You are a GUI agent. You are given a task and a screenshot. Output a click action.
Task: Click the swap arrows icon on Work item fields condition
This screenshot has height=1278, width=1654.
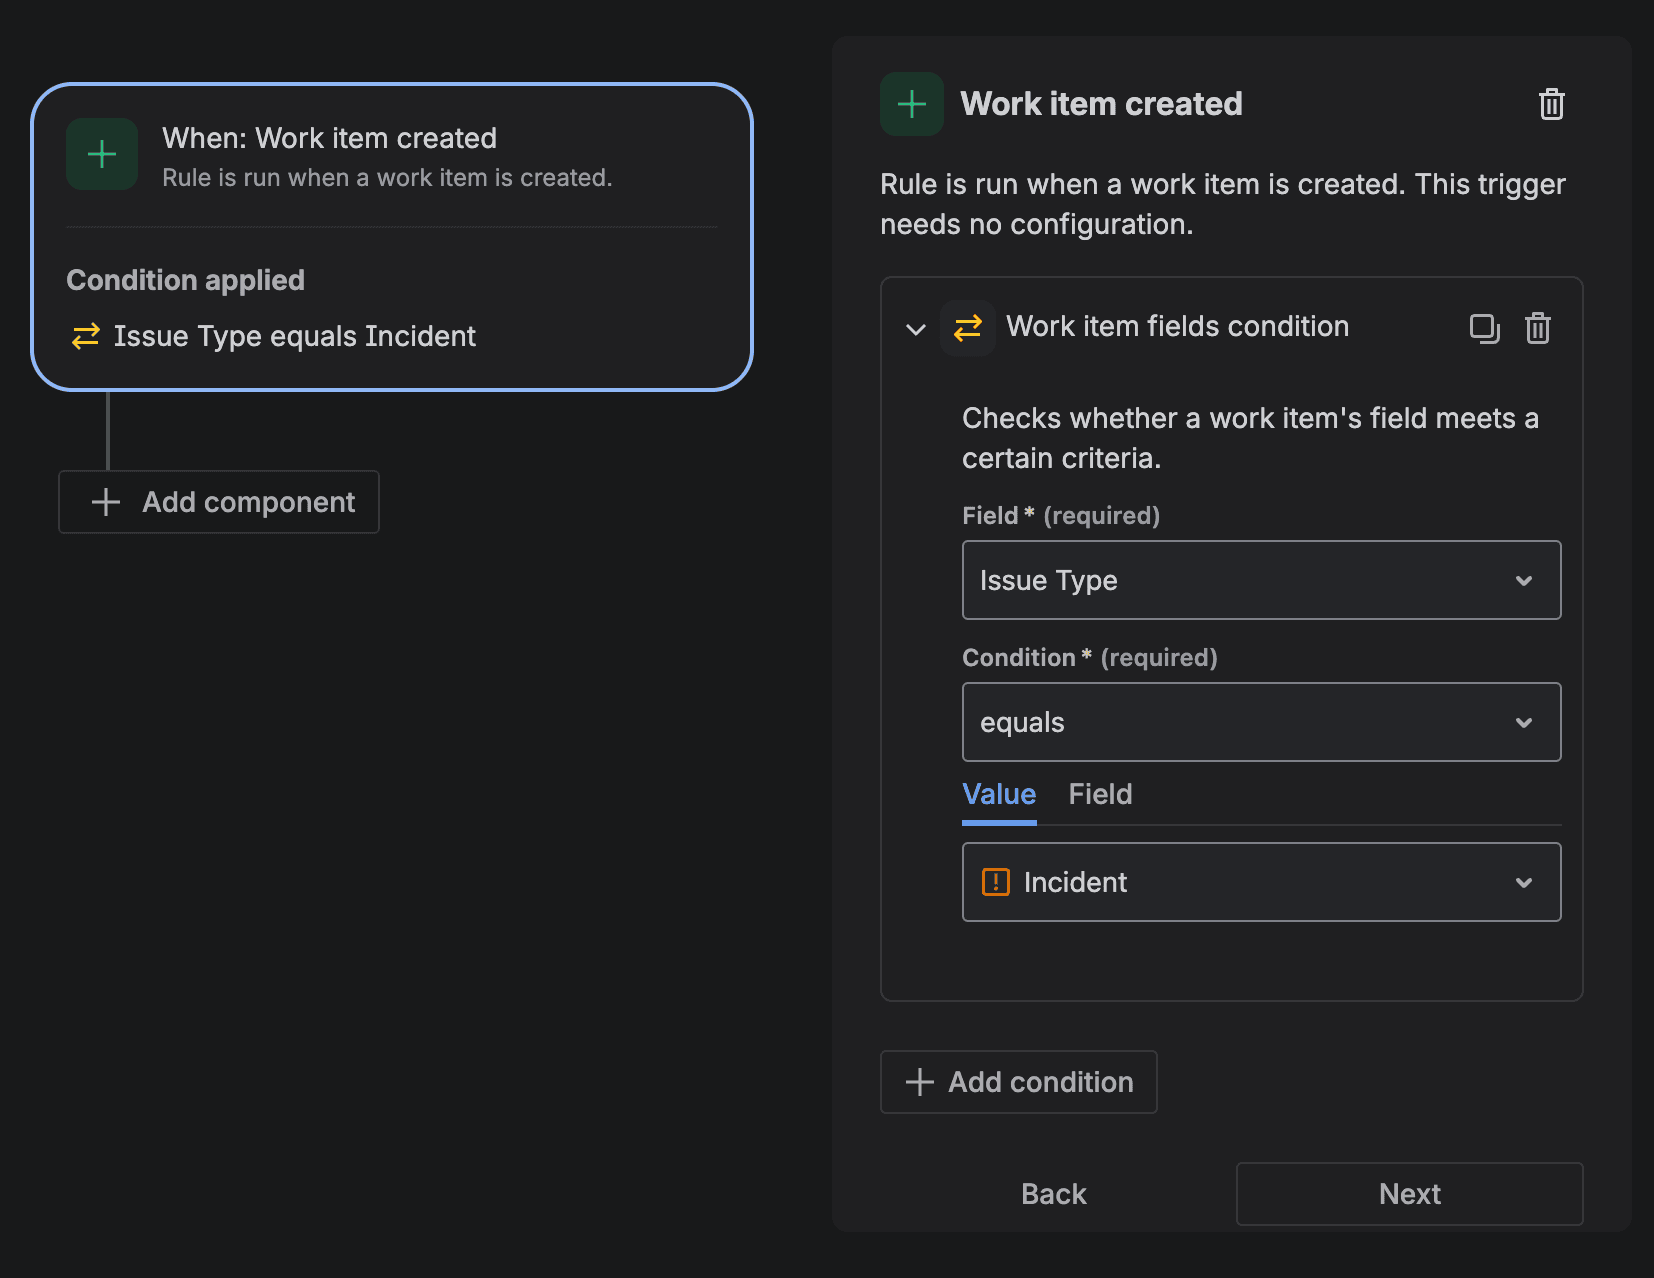(967, 327)
